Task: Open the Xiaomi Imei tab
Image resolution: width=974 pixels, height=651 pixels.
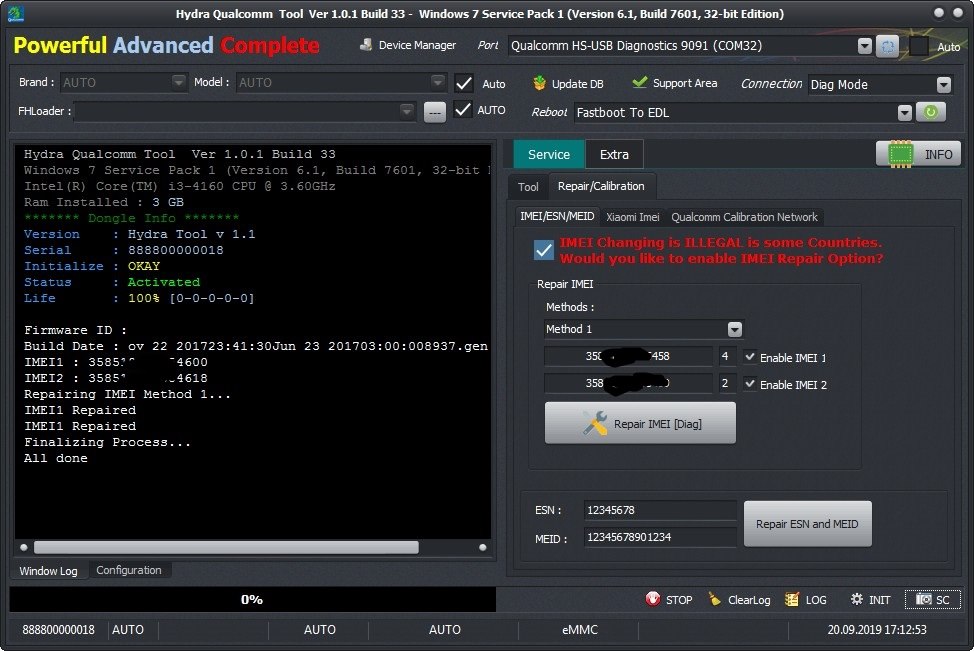Action: [632, 217]
